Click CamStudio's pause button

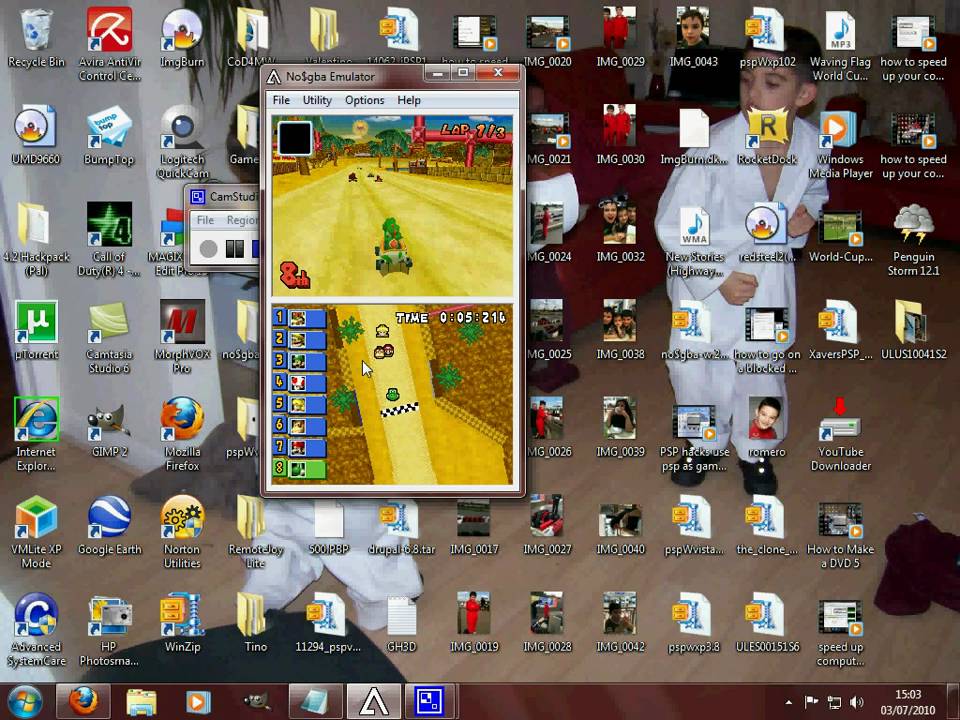(234, 249)
